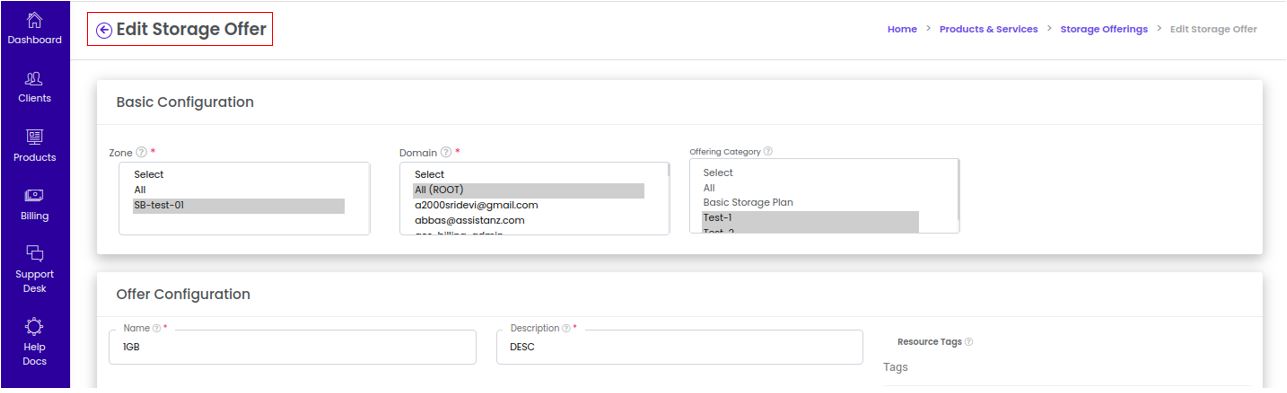Image resolution: width=1287 pixels, height=393 pixels.
Task: Open the Billing sidebar icon
Action: (34, 195)
